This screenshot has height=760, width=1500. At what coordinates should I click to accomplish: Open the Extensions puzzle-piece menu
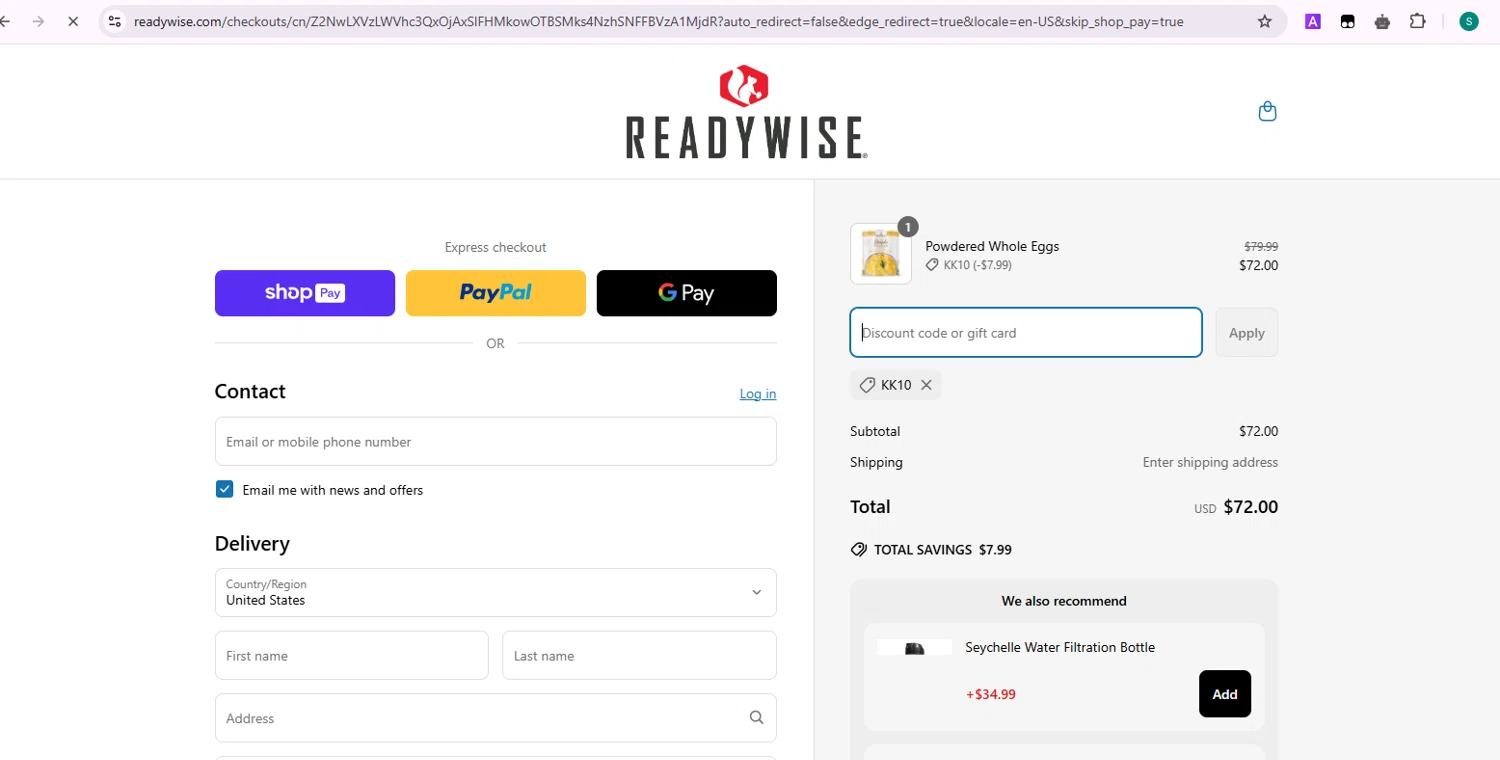[1417, 21]
